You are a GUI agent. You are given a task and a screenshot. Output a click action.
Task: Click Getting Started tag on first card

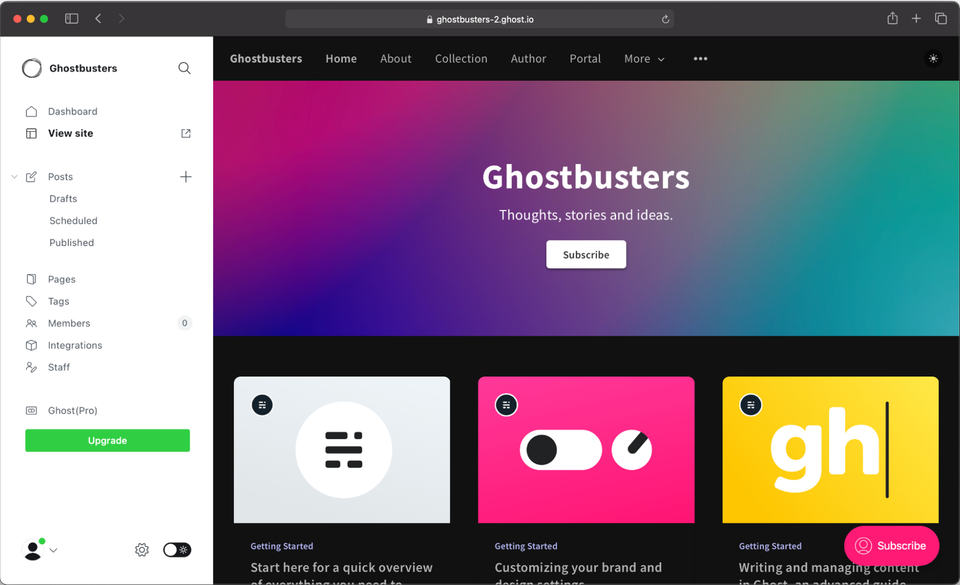(282, 546)
